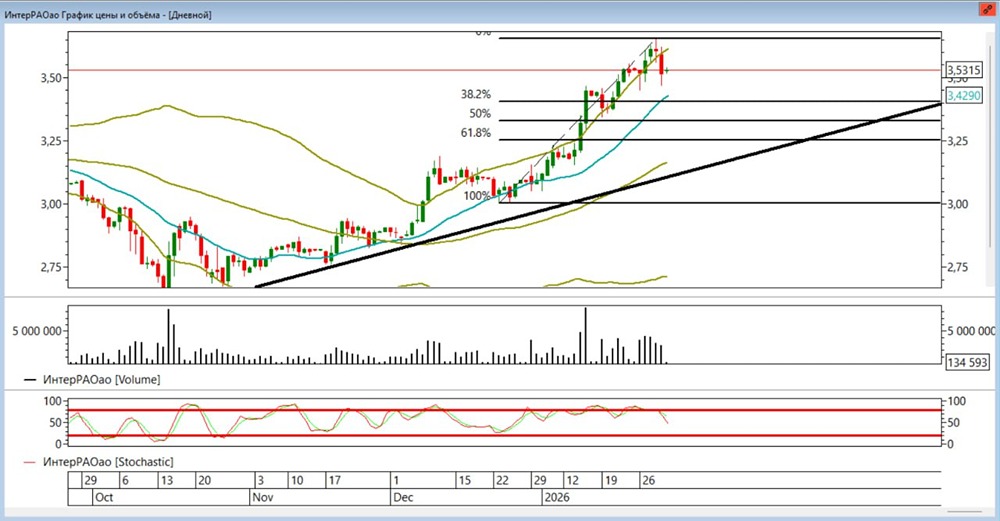Click the 26 date label in January
This screenshot has height=521, width=1000.
(648, 480)
